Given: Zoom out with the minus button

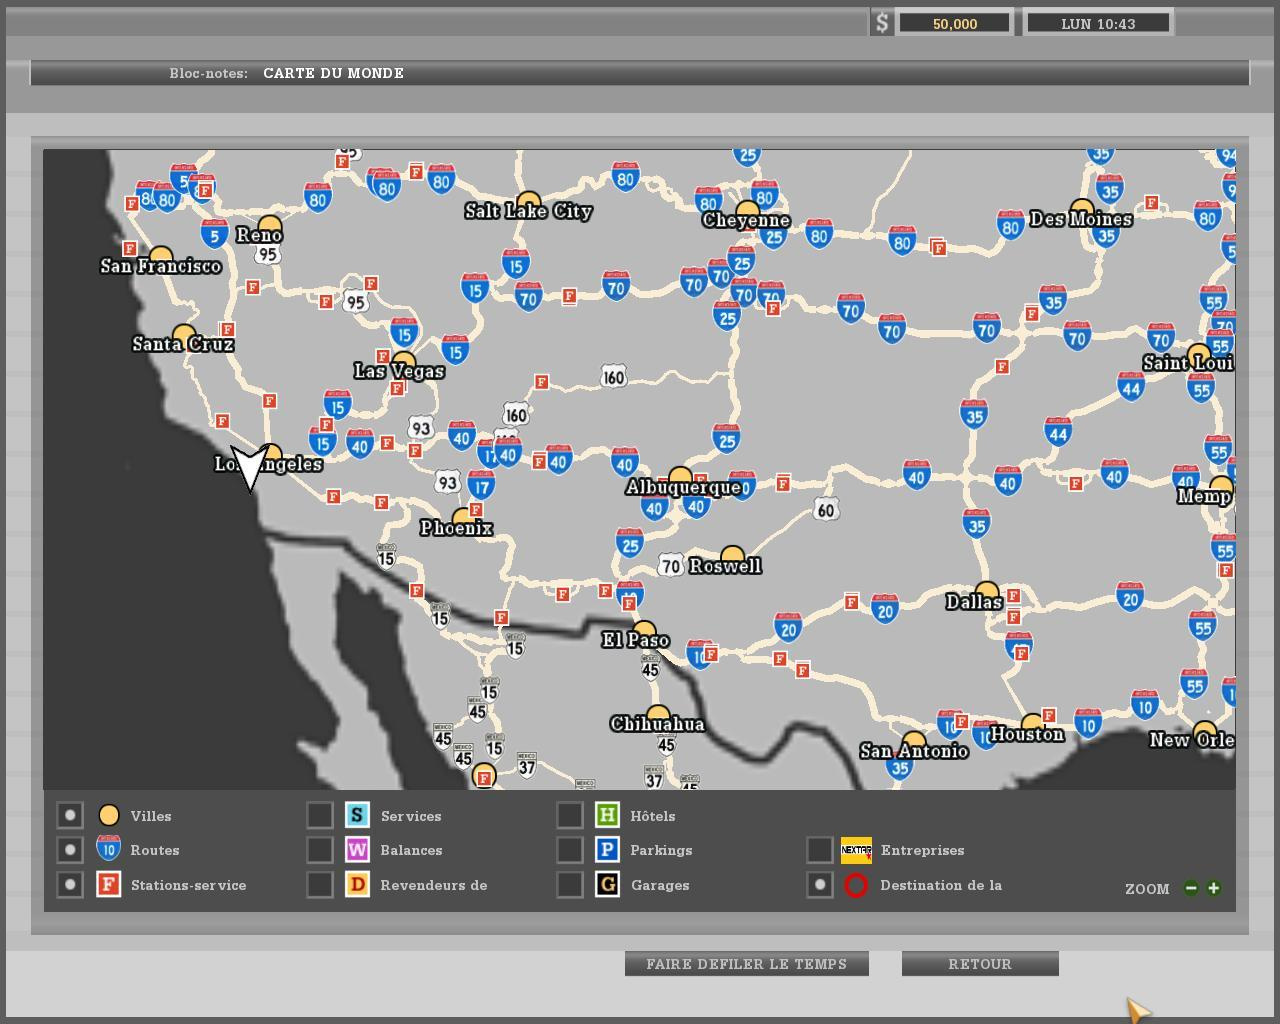Looking at the screenshot, I should coord(1191,888).
